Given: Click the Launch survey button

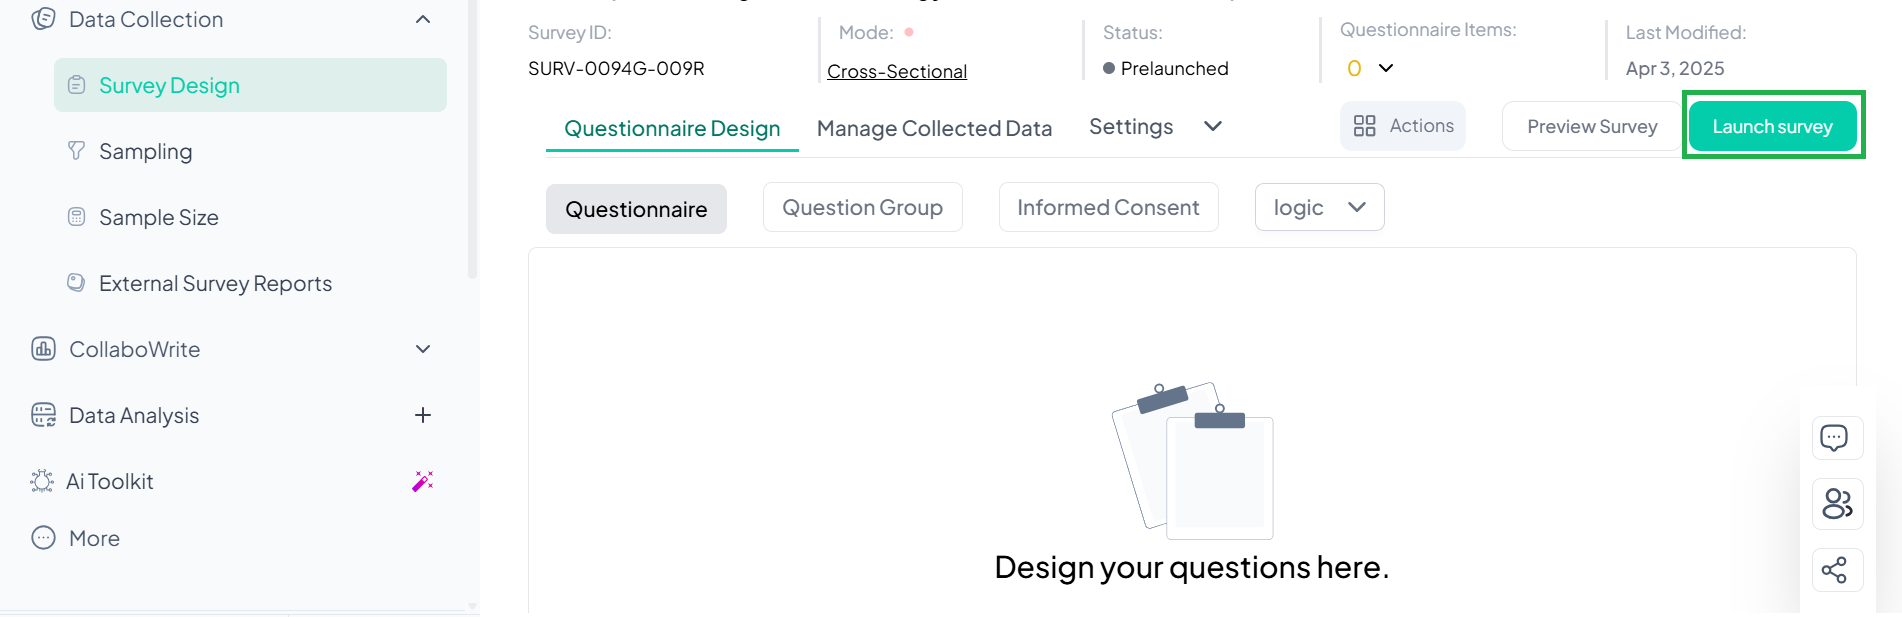Looking at the screenshot, I should [1772, 126].
